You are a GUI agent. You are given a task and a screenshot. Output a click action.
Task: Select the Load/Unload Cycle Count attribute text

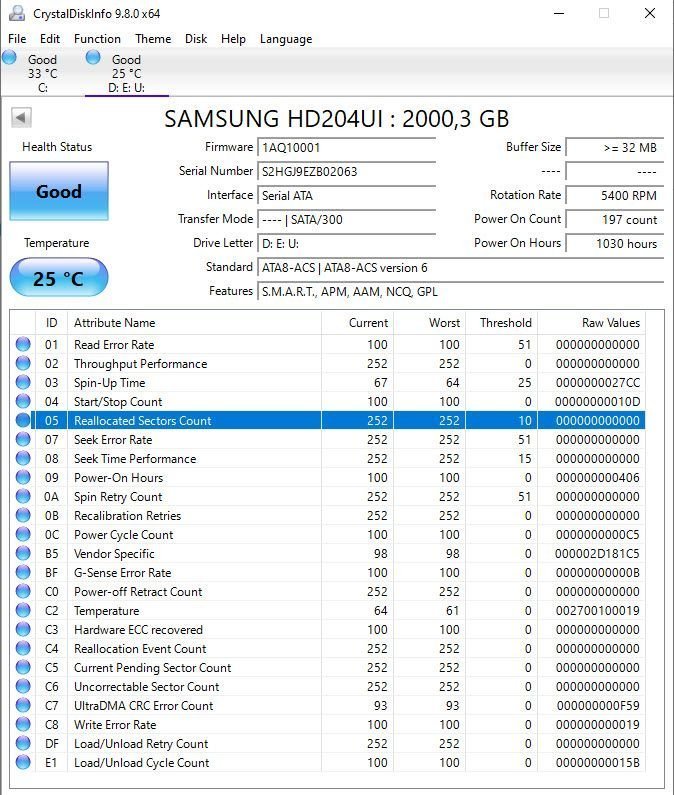(x=141, y=763)
